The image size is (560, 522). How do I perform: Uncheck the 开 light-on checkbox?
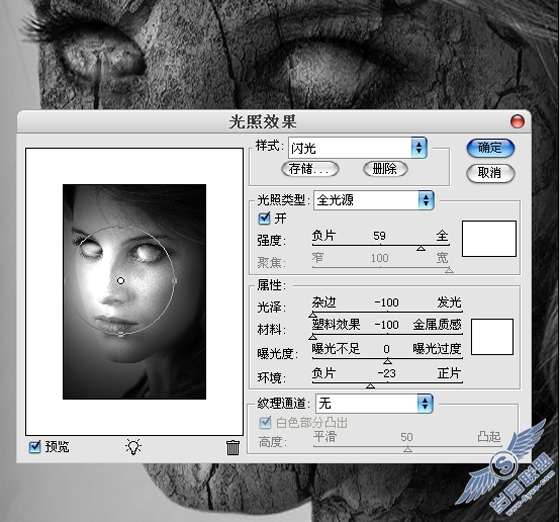click(x=264, y=218)
